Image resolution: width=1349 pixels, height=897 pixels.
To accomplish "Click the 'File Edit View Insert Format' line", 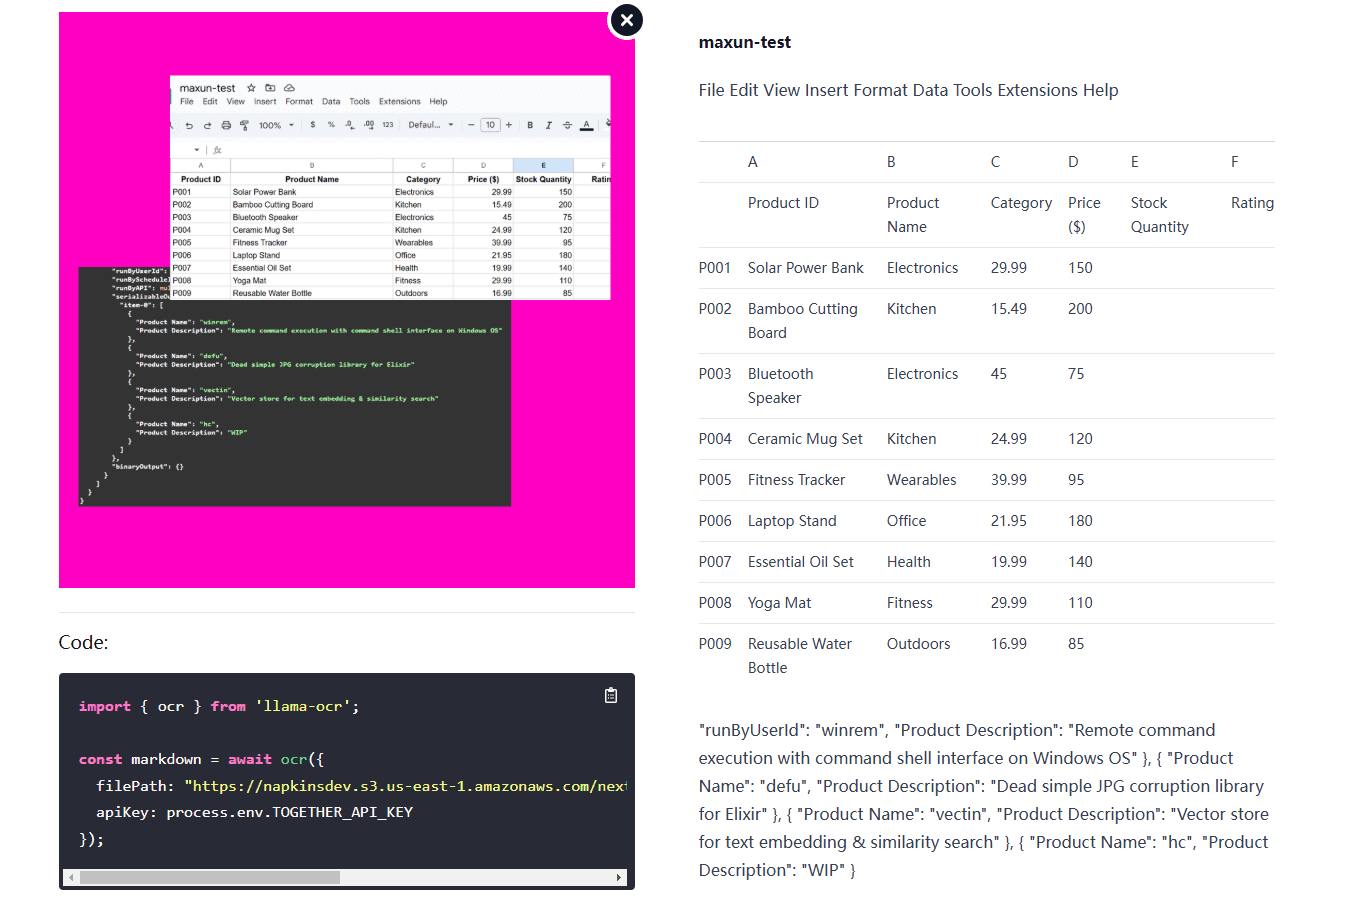I will click(x=908, y=90).
